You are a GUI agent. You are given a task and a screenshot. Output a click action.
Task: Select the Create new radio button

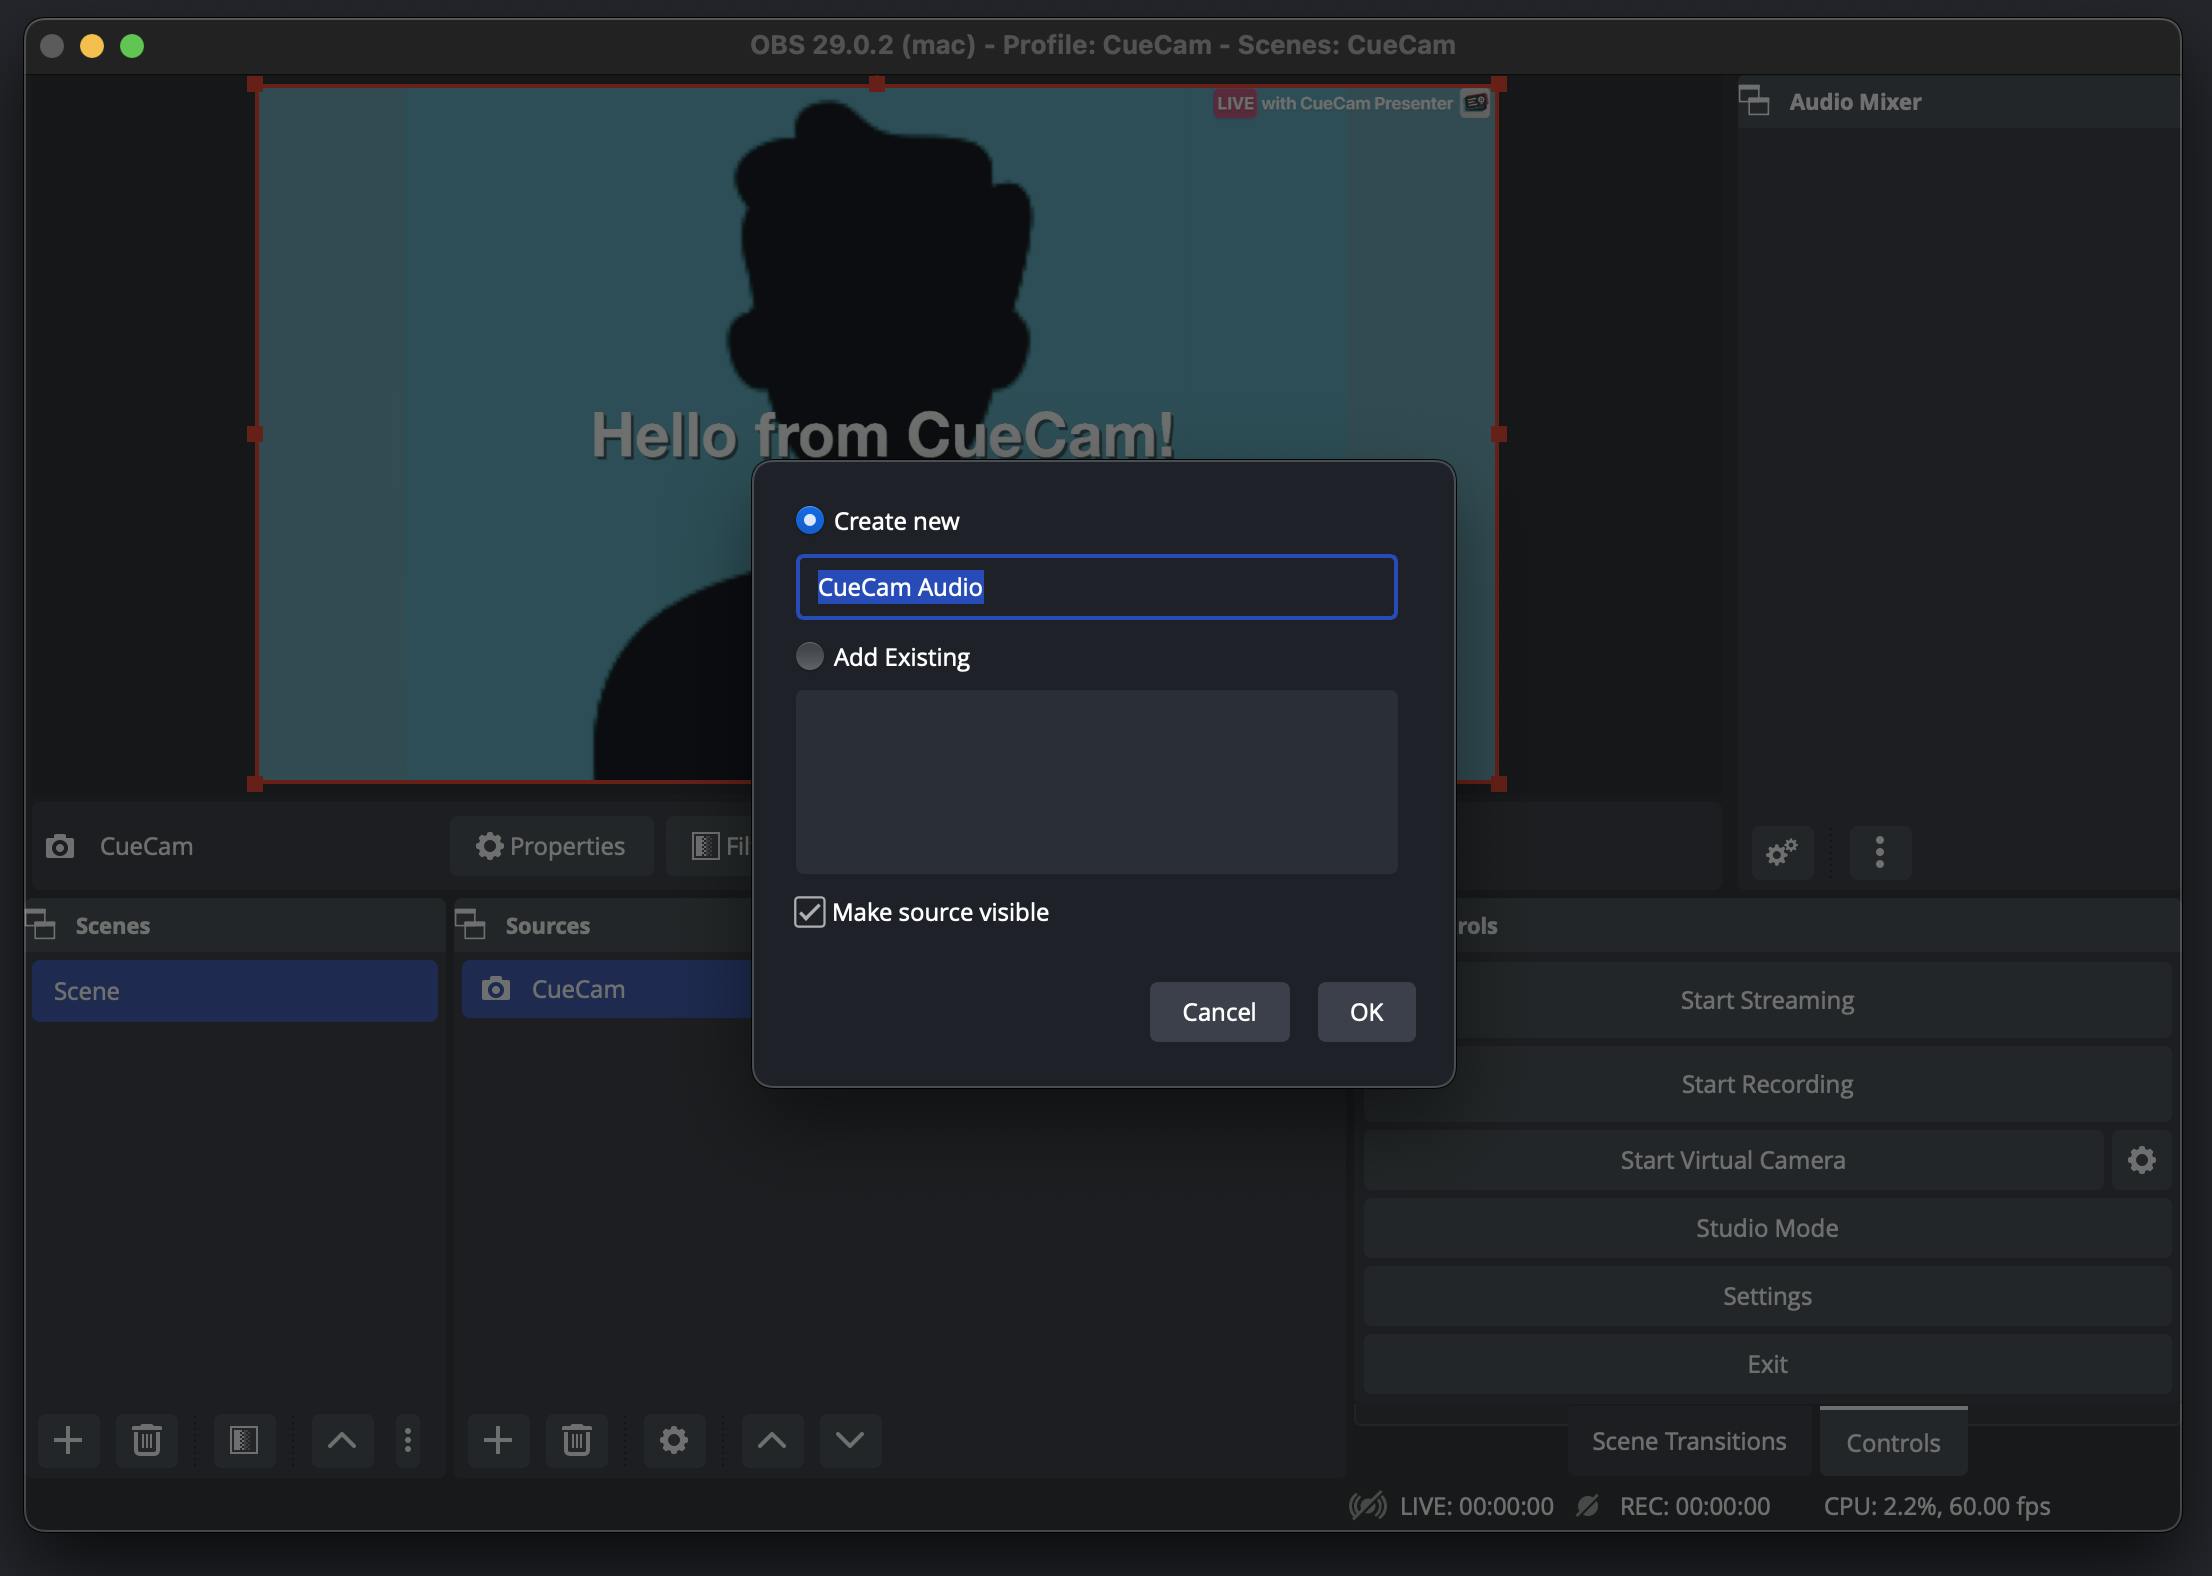tap(809, 520)
